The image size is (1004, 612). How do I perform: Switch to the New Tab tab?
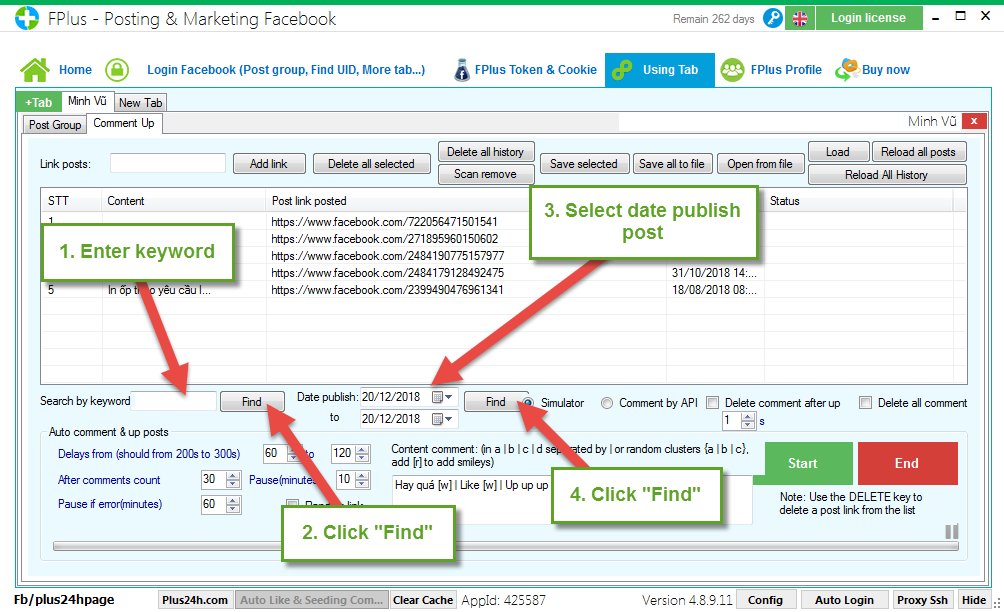(140, 102)
